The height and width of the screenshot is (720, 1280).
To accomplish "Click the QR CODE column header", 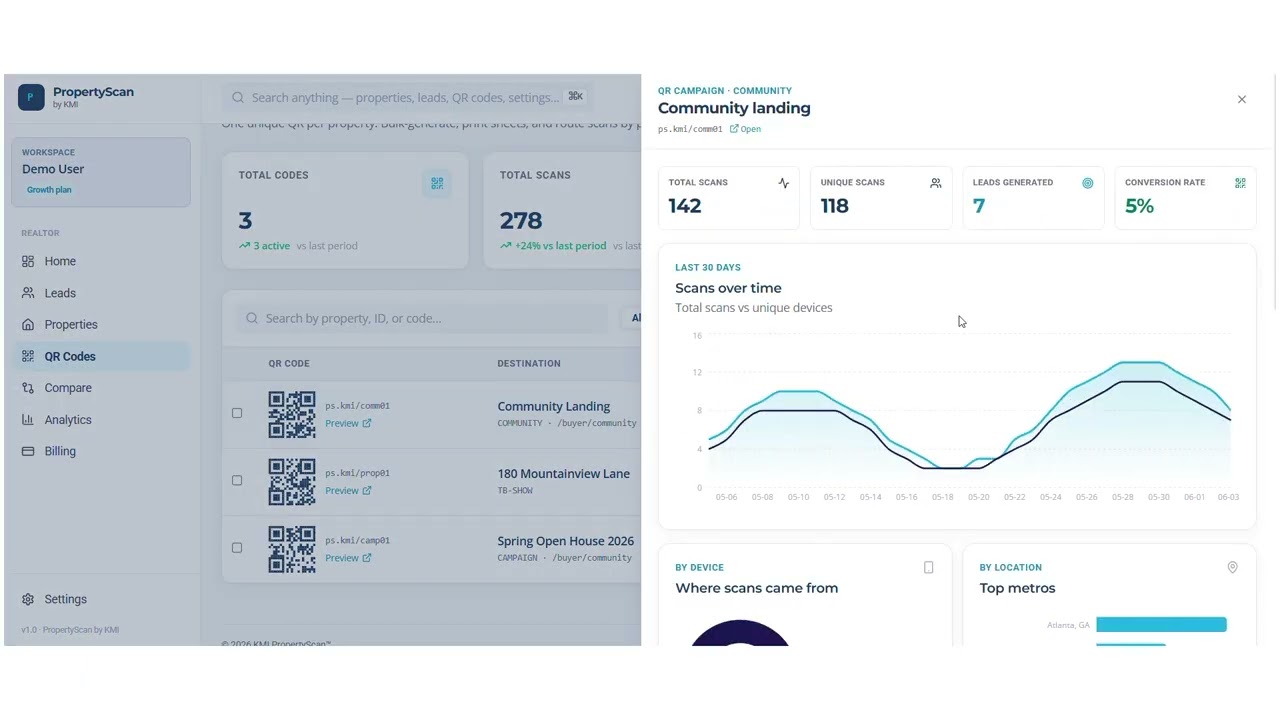I will click(289, 363).
